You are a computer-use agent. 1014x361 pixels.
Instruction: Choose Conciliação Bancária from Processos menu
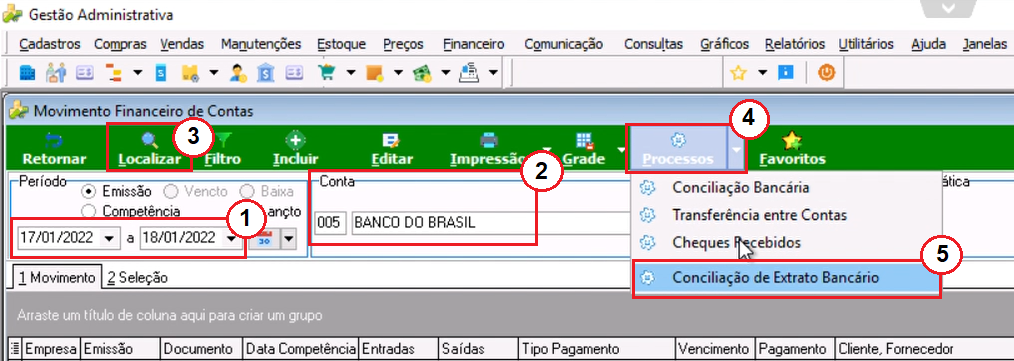(740, 188)
